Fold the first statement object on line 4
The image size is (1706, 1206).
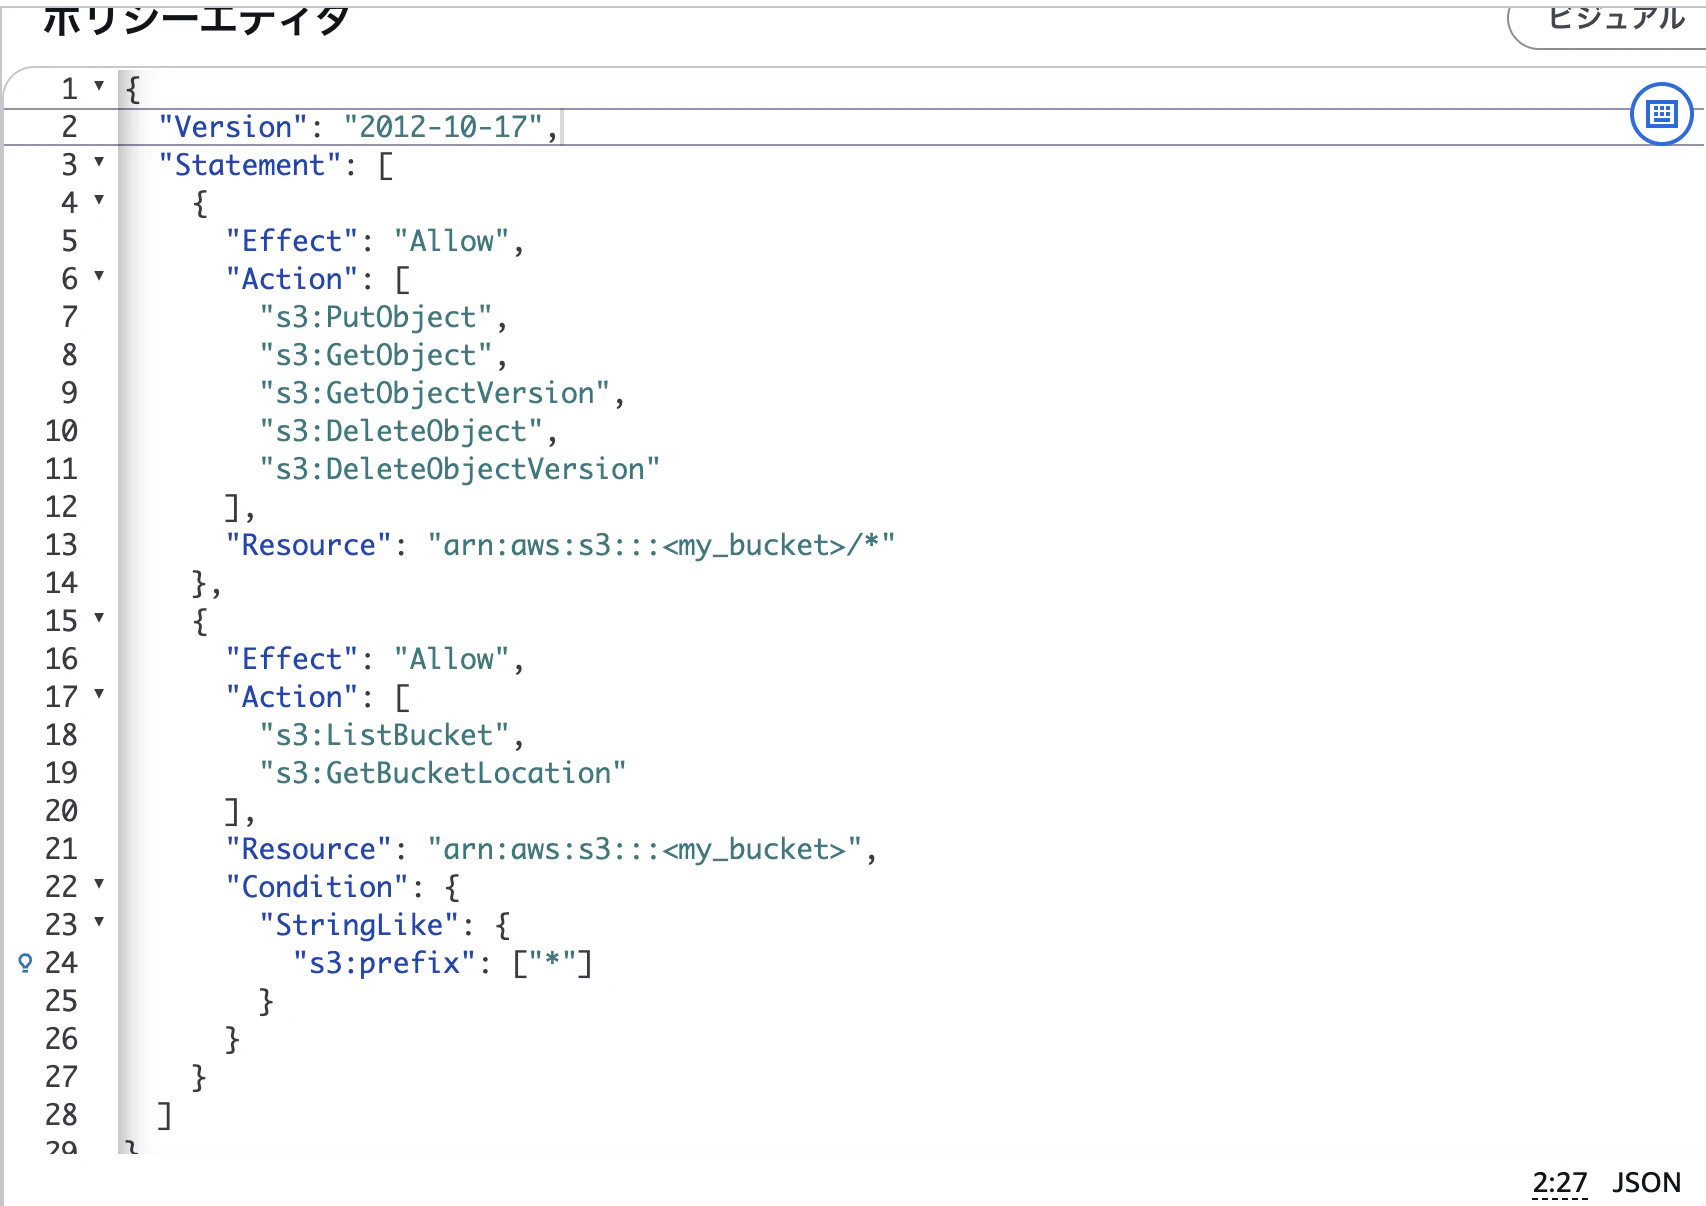[x=99, y=200]
